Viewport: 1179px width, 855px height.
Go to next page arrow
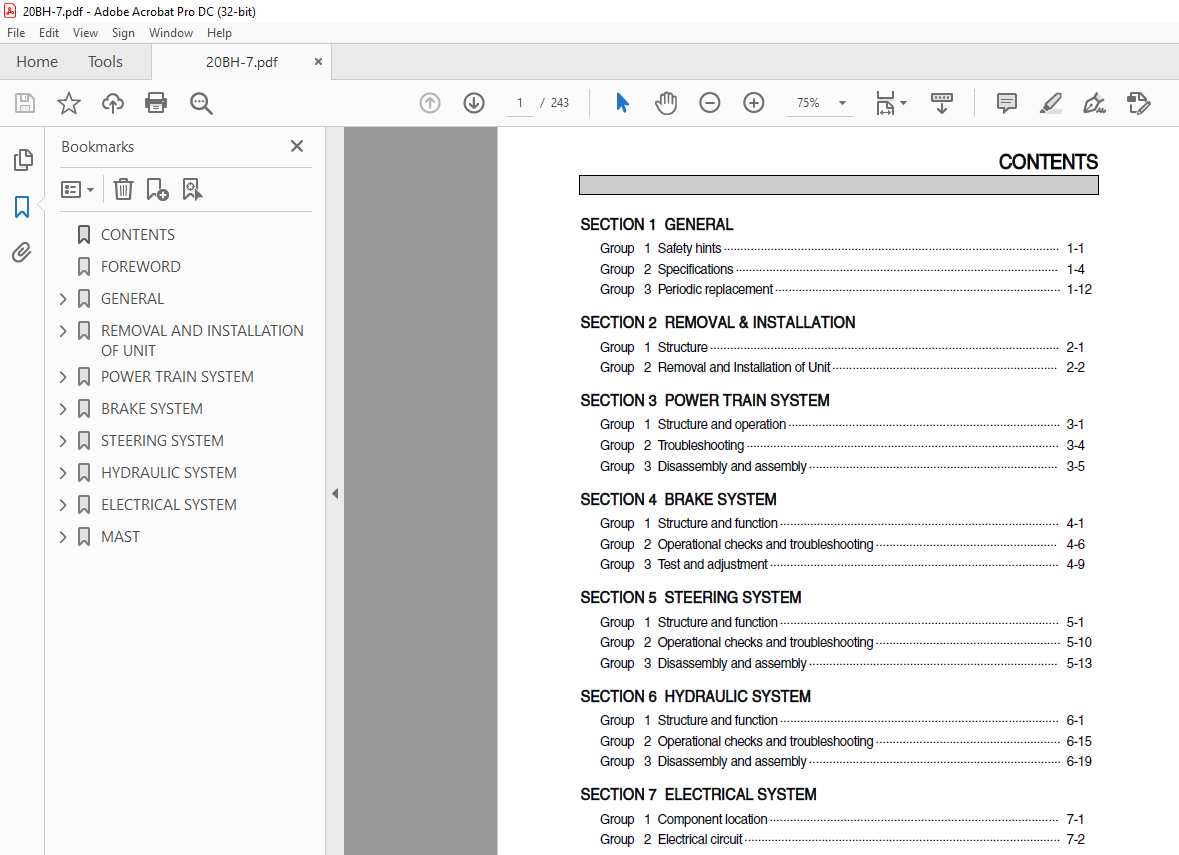(x=474, y=103)
